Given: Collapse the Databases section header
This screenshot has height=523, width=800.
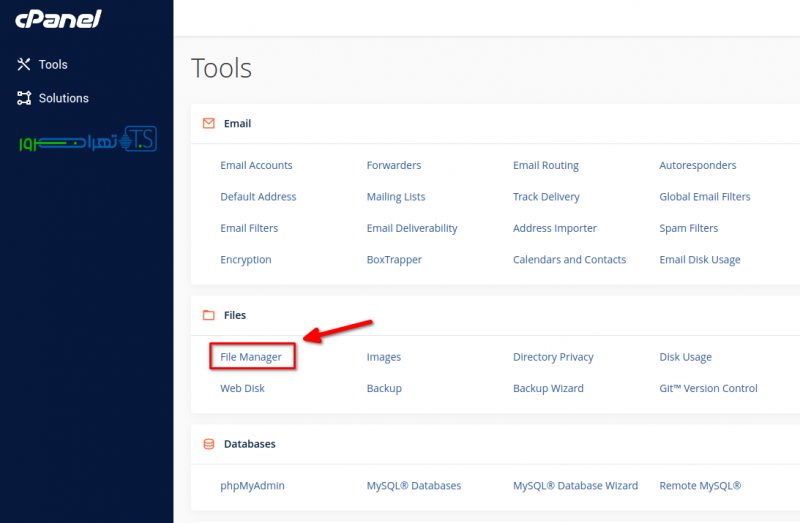Looking at the screenshot, I should [249, 444].
